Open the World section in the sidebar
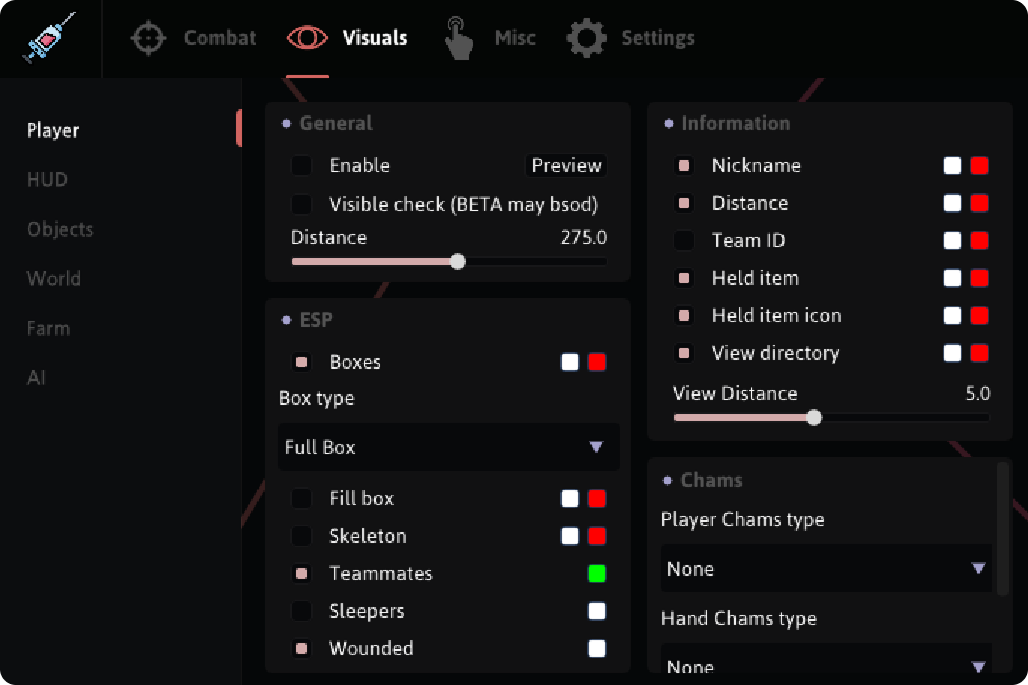The height and width of the screenshot is (685, 1028). pos(53,279)
